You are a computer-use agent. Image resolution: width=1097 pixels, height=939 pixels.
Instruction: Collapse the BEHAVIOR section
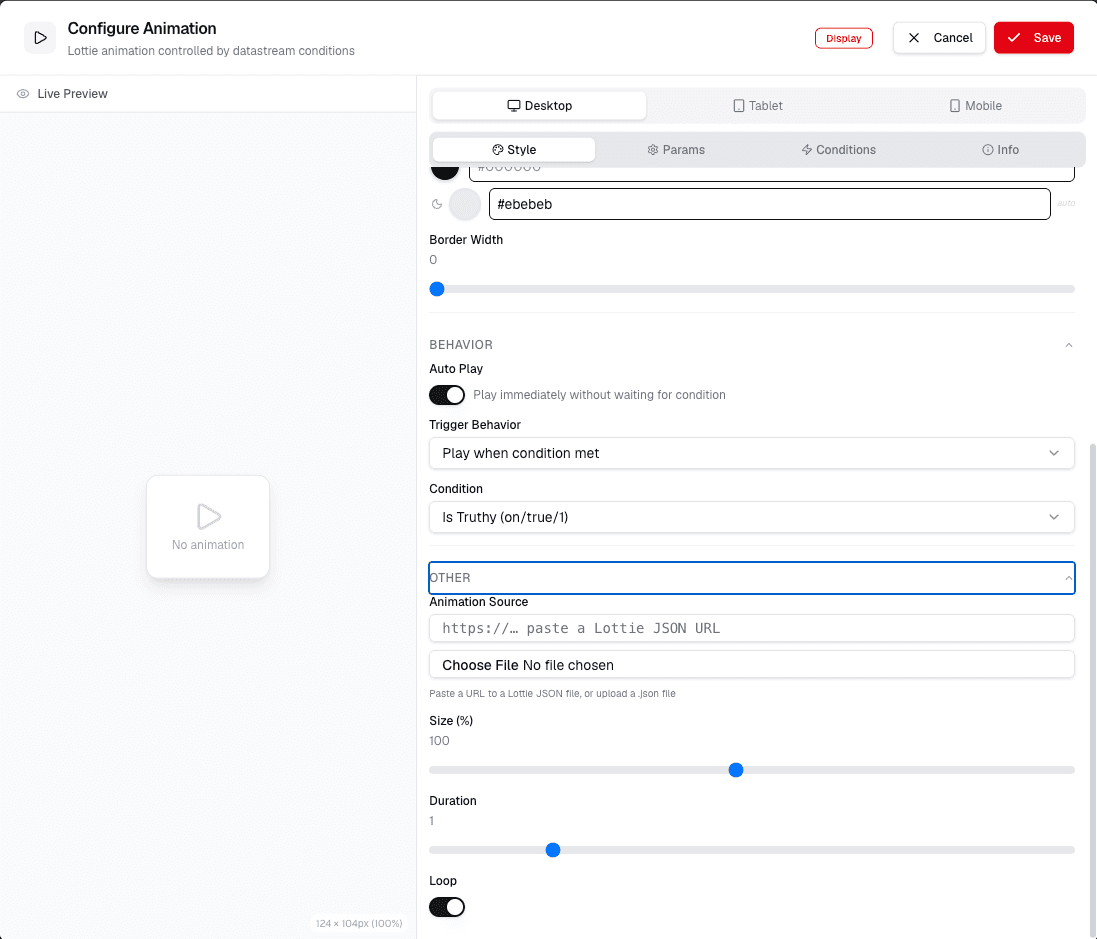(x=1068, y=345)
